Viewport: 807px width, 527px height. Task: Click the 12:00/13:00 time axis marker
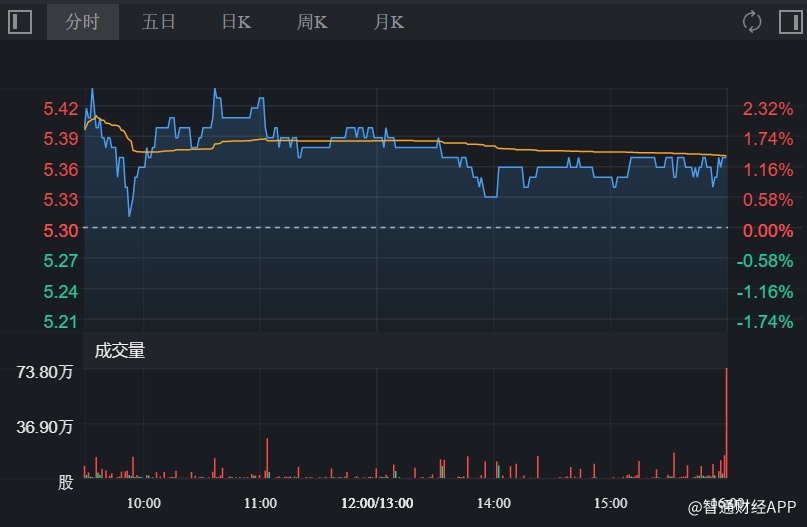[377, 502]
